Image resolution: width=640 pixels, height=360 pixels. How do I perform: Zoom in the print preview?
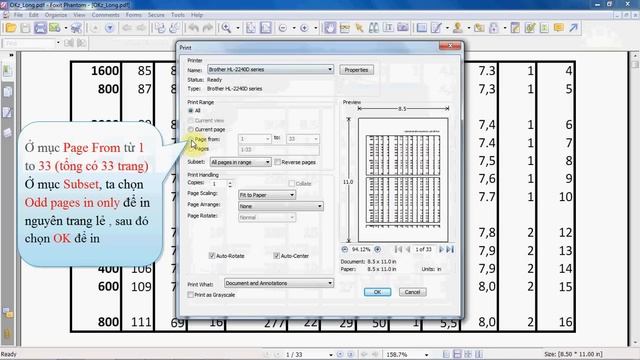378,249
